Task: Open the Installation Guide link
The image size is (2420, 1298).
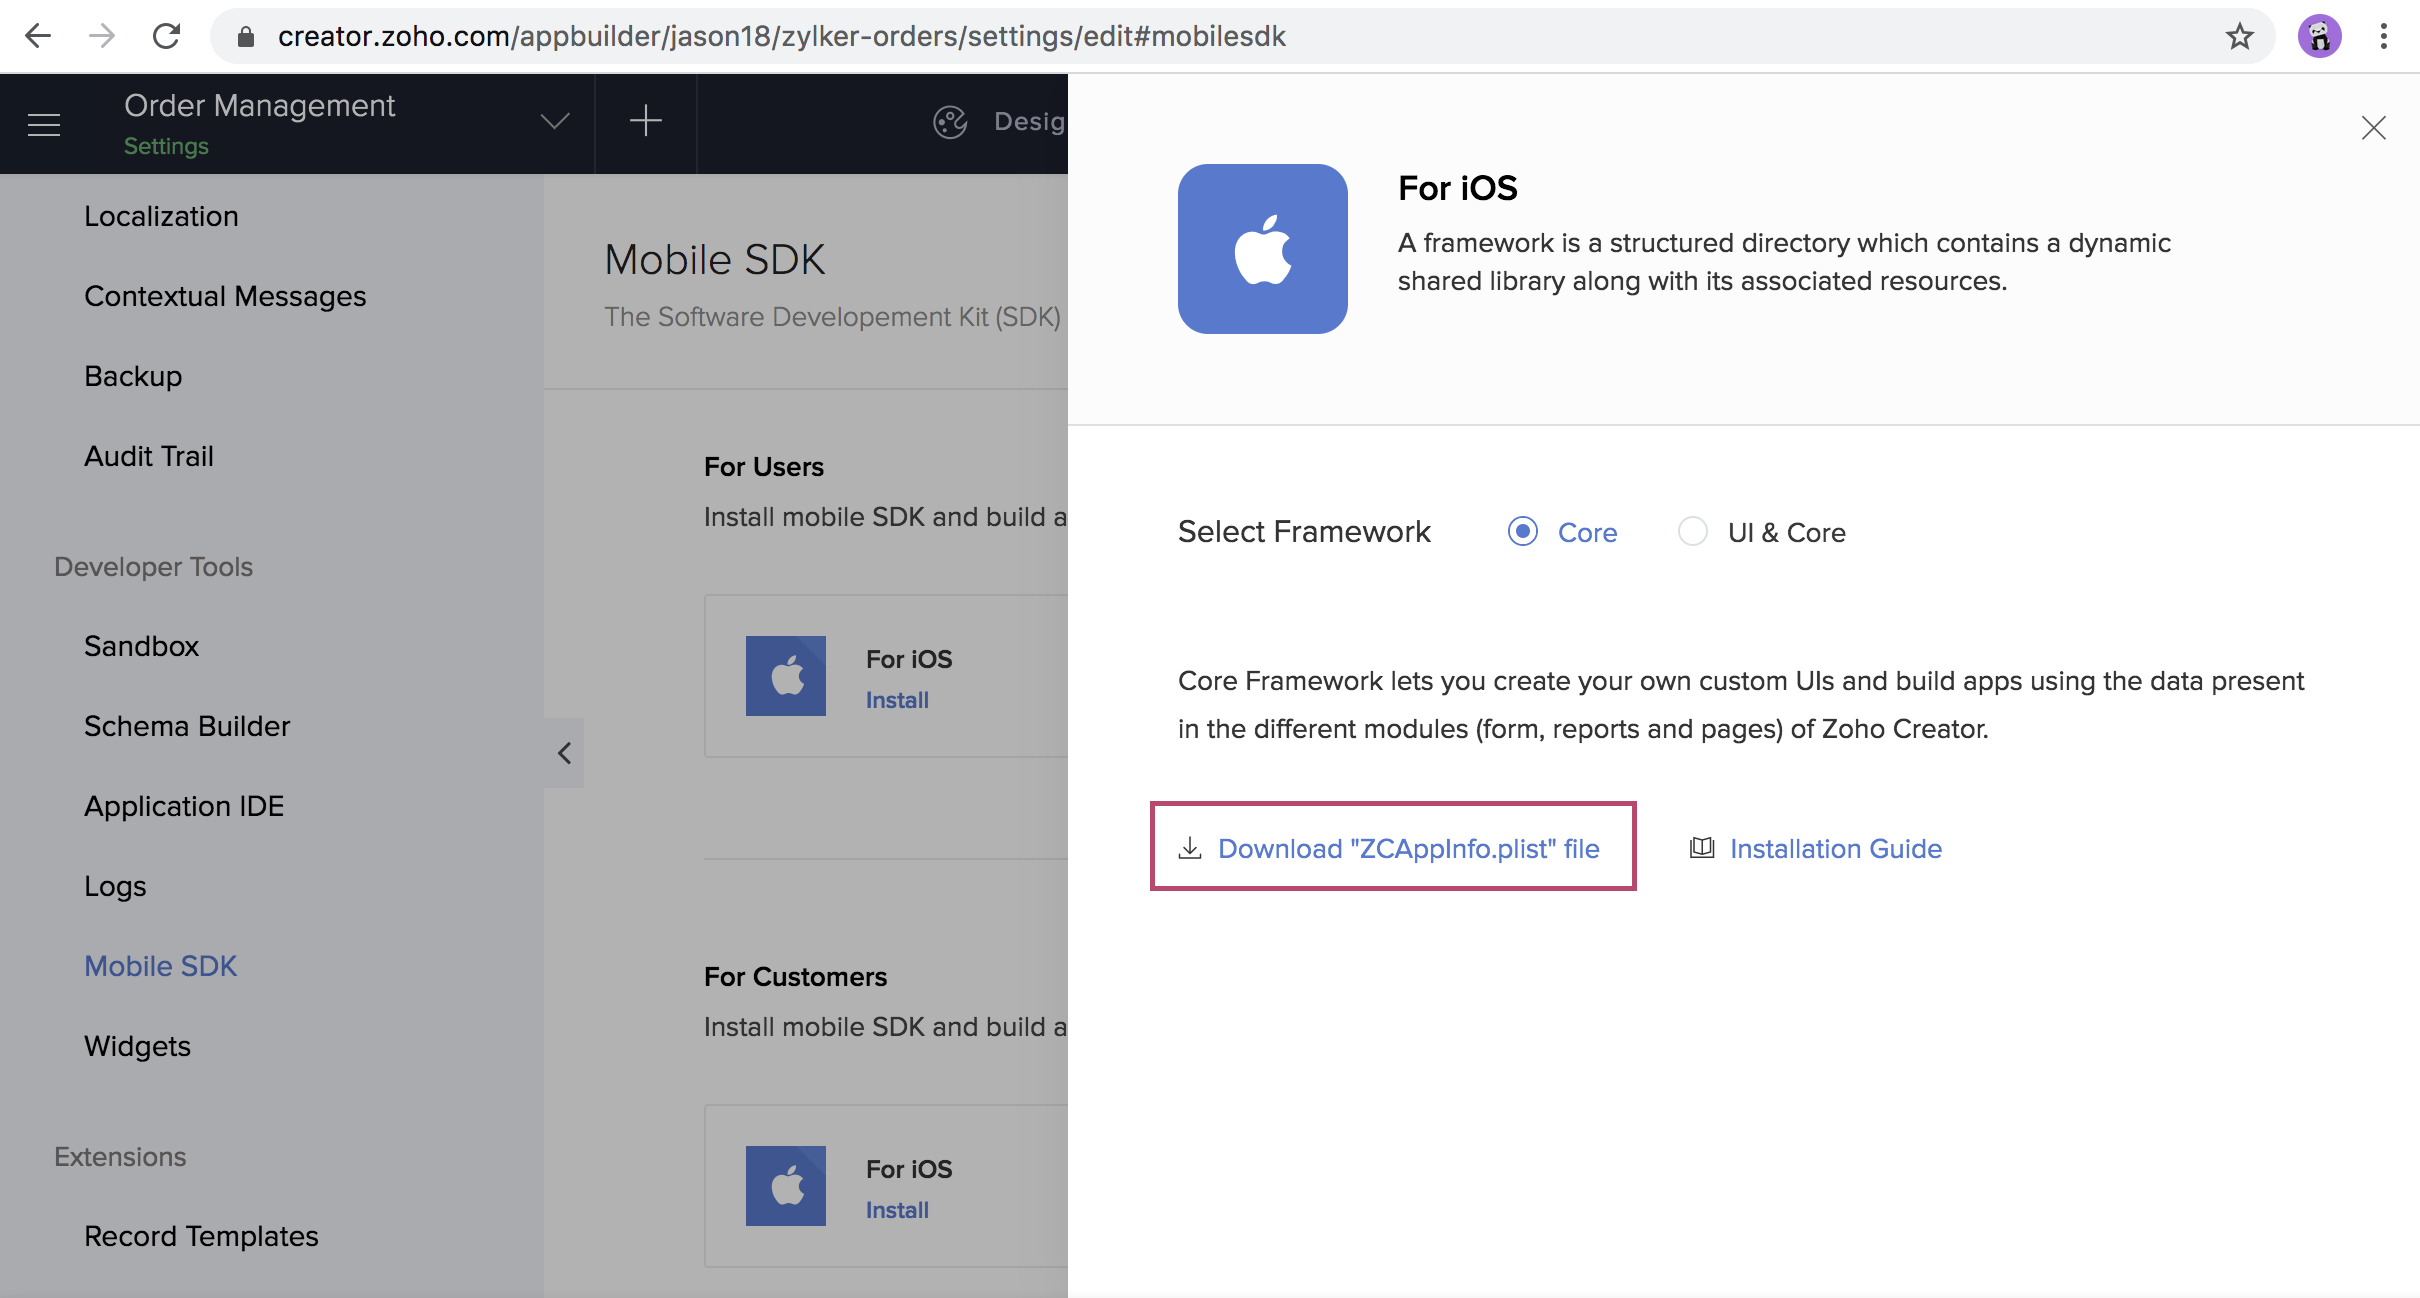Action: pyautogui.click(x=1836, y=848)
